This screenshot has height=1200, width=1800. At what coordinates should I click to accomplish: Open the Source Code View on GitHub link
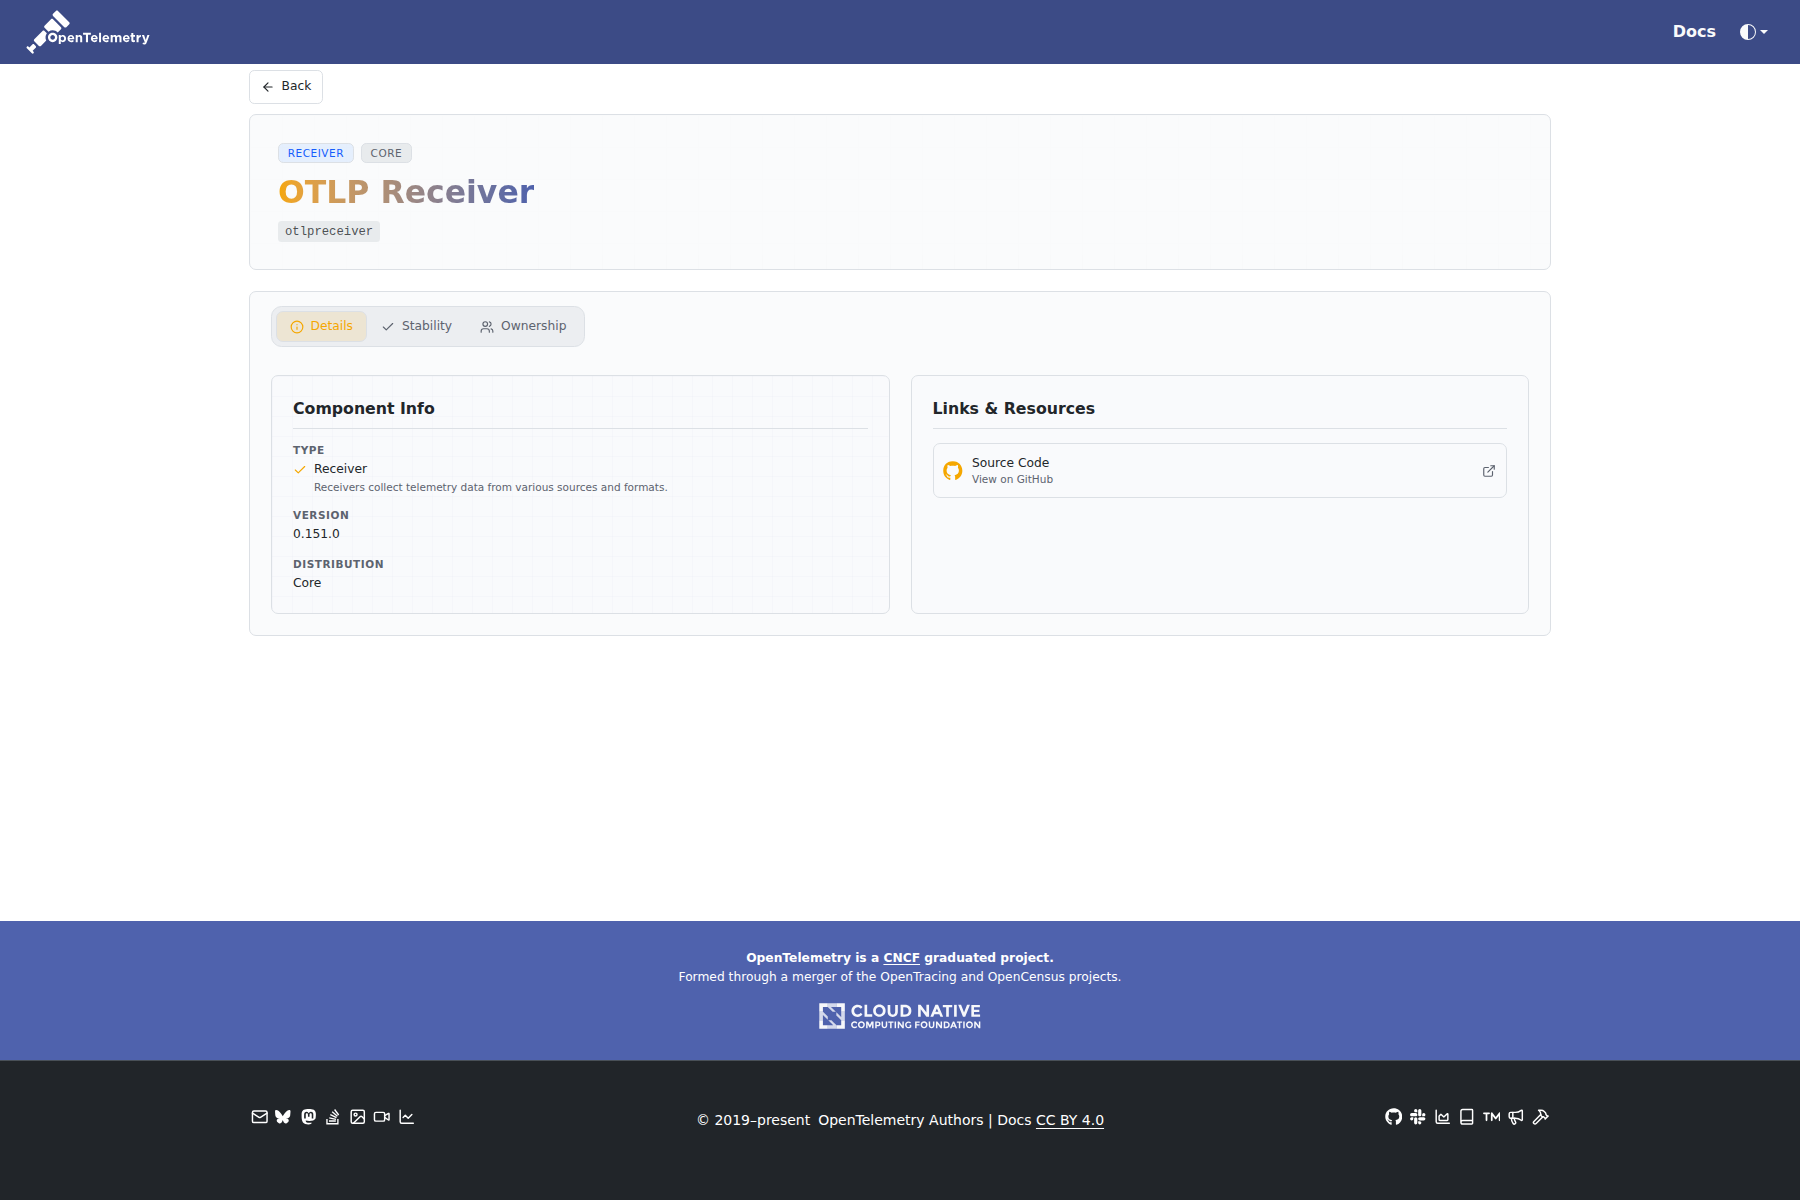pos(1219,471)
